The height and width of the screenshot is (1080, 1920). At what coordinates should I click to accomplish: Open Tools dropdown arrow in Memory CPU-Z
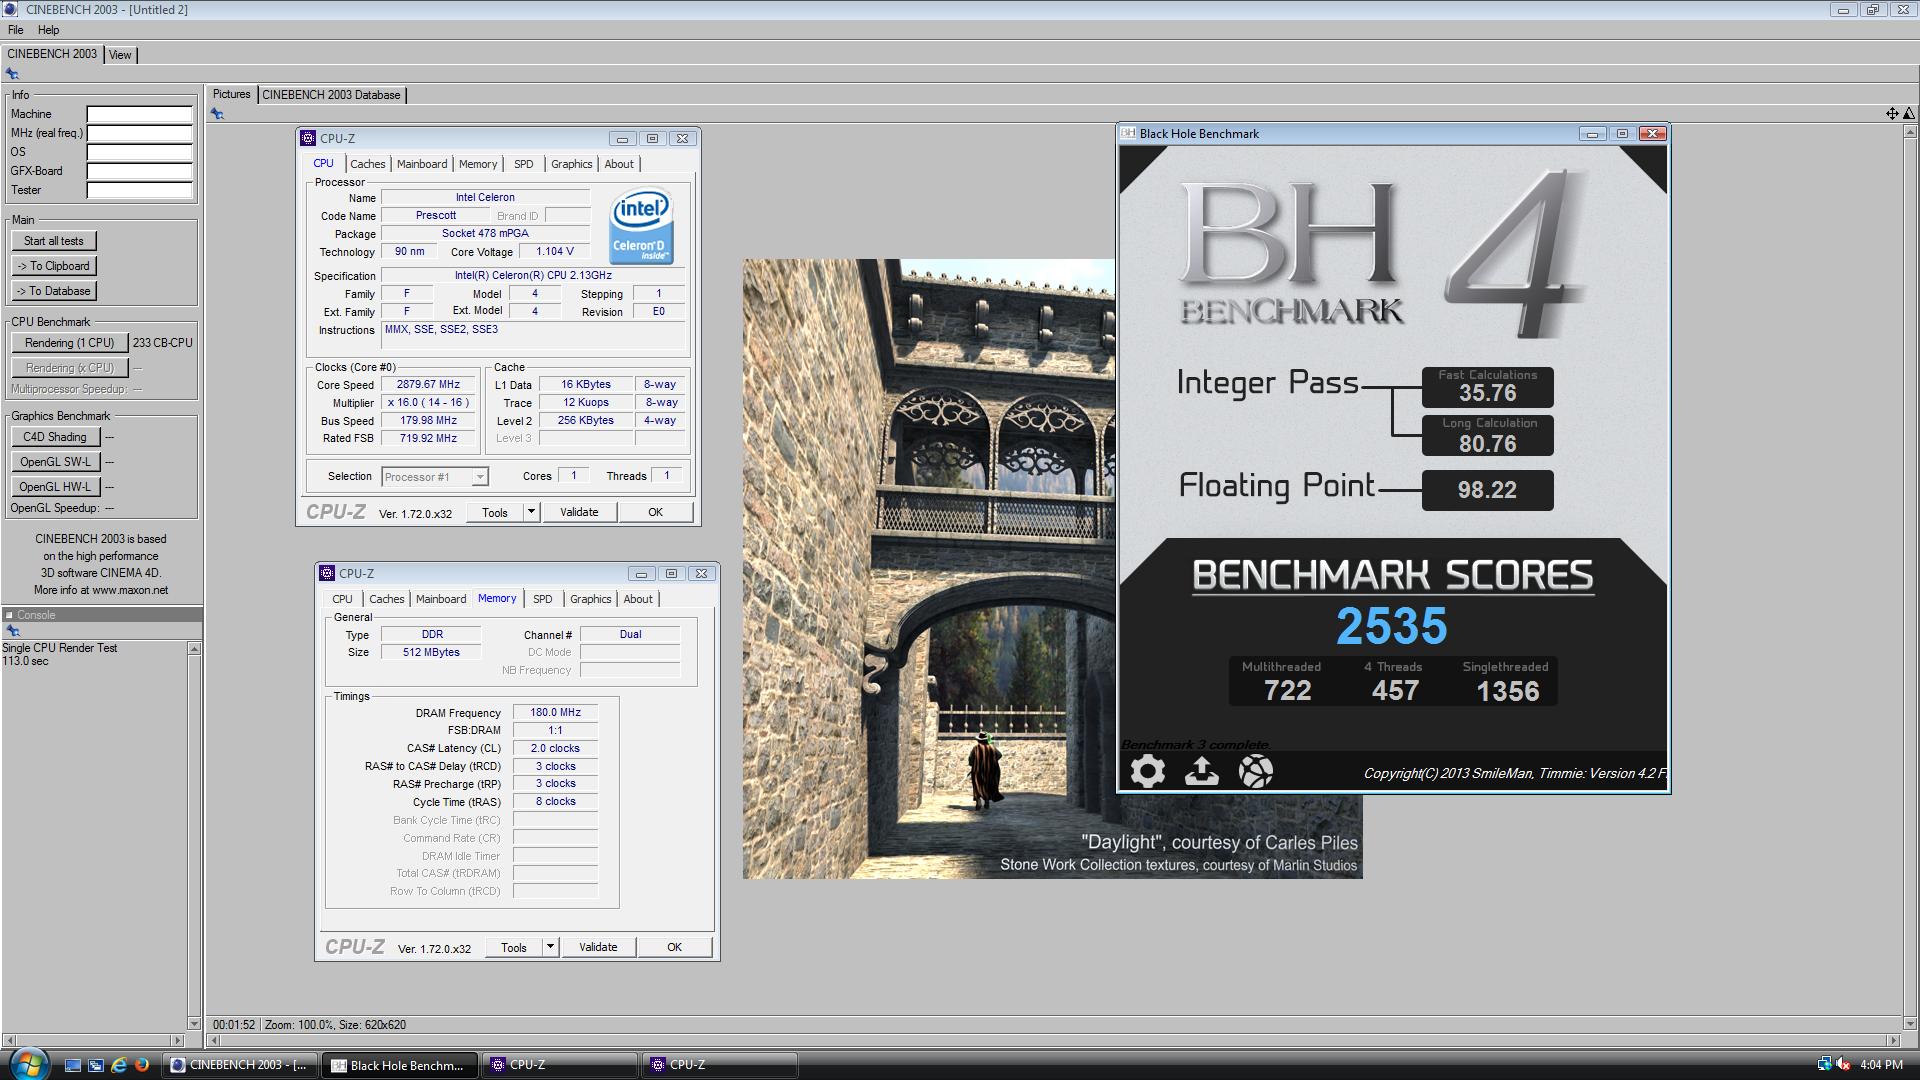550,947
